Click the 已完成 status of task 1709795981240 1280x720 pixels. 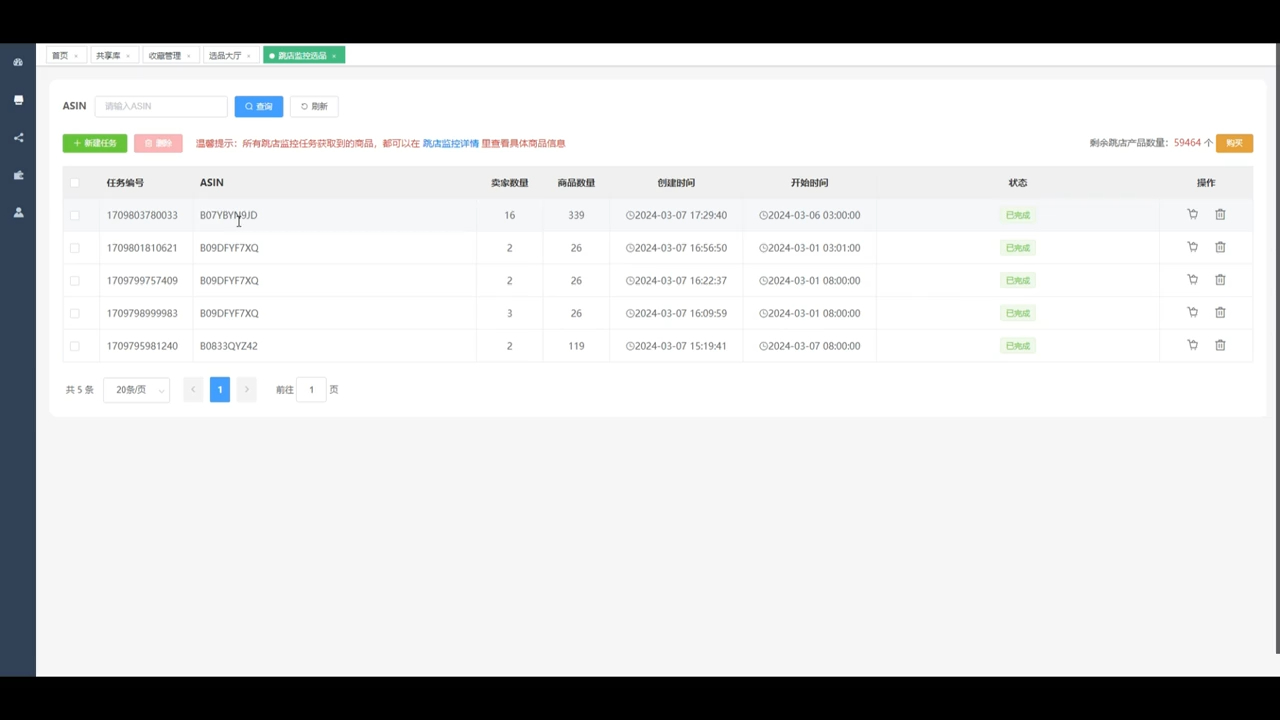[1018, 346]
